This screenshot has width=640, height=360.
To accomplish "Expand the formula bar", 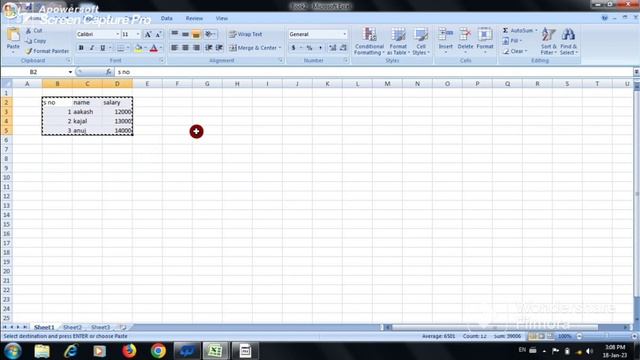I will pyautogui.click(x=636, y=72).
